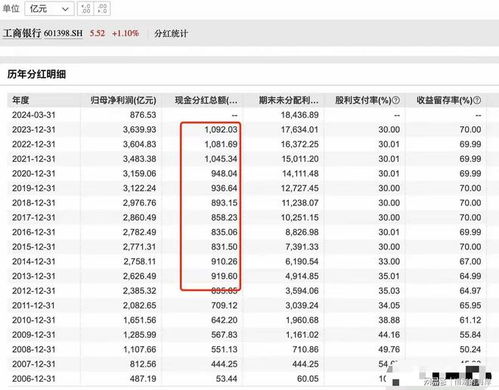Select the 2021-12-31 date cell
This screenshot has width=499, height=390.
click(x=34, y=159)
